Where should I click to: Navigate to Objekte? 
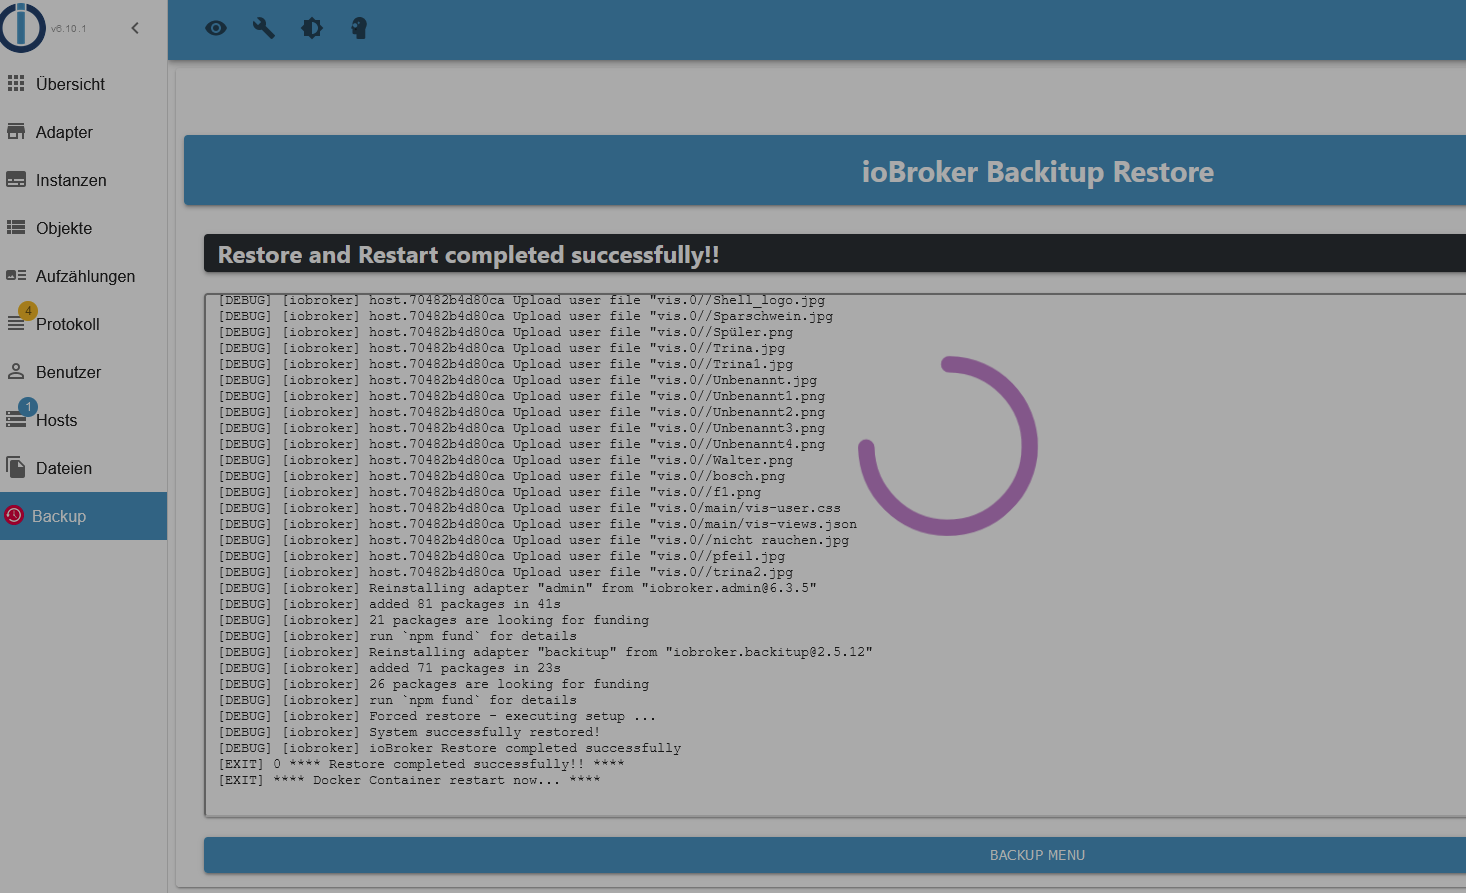tap(83, 228)
